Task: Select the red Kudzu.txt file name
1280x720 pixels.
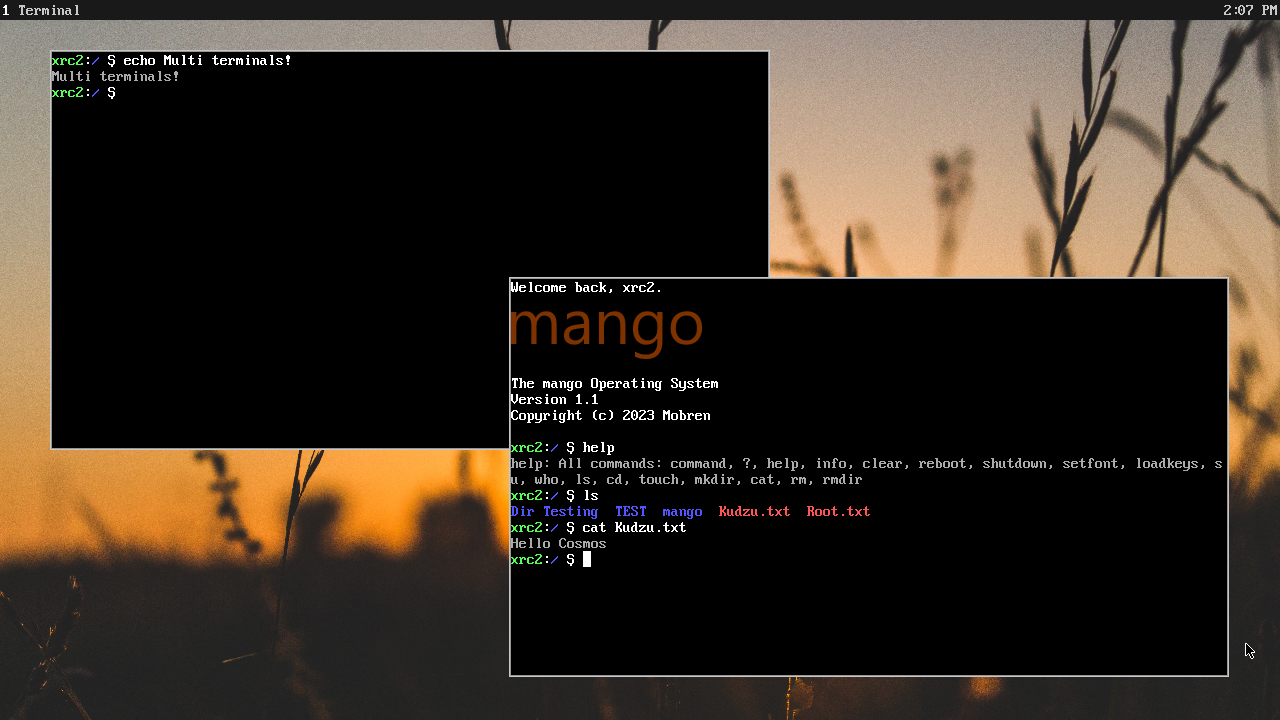Action: 754,511
